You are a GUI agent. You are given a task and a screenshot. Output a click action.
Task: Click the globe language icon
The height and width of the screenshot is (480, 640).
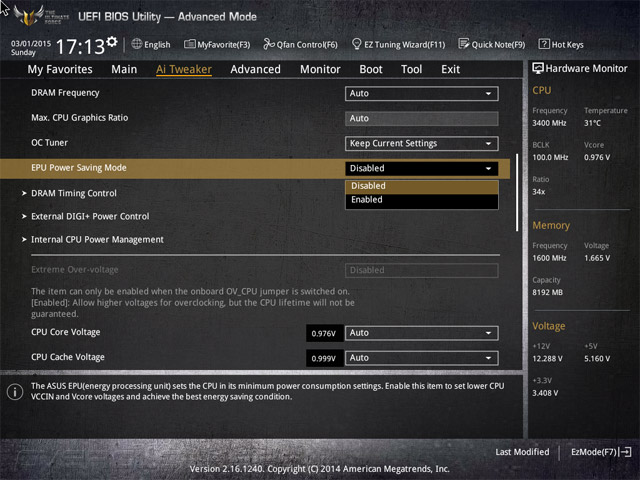pyautogui.click(x=137, y=44)
